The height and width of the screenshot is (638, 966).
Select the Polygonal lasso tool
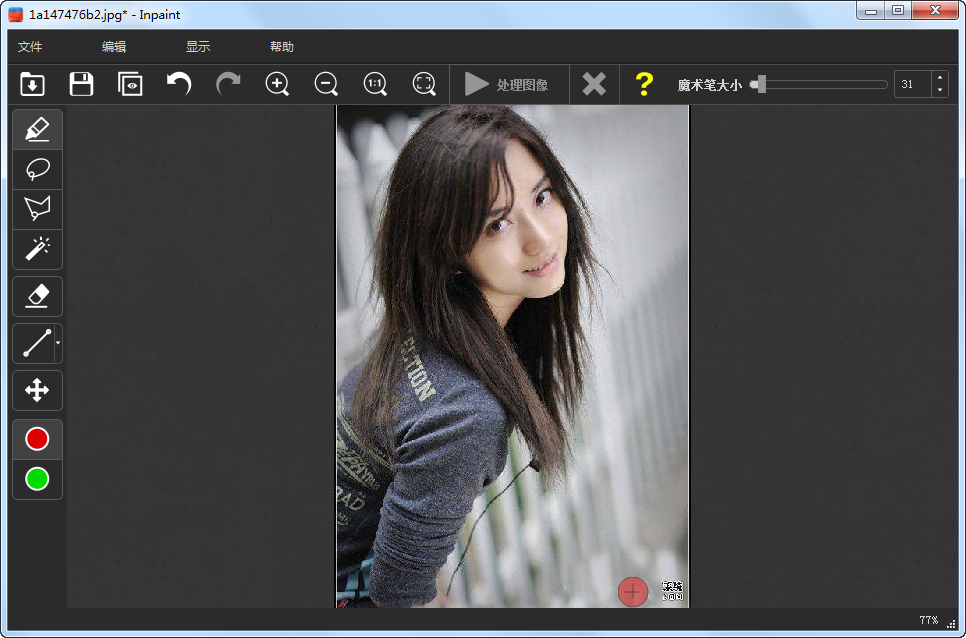[37, 209]
